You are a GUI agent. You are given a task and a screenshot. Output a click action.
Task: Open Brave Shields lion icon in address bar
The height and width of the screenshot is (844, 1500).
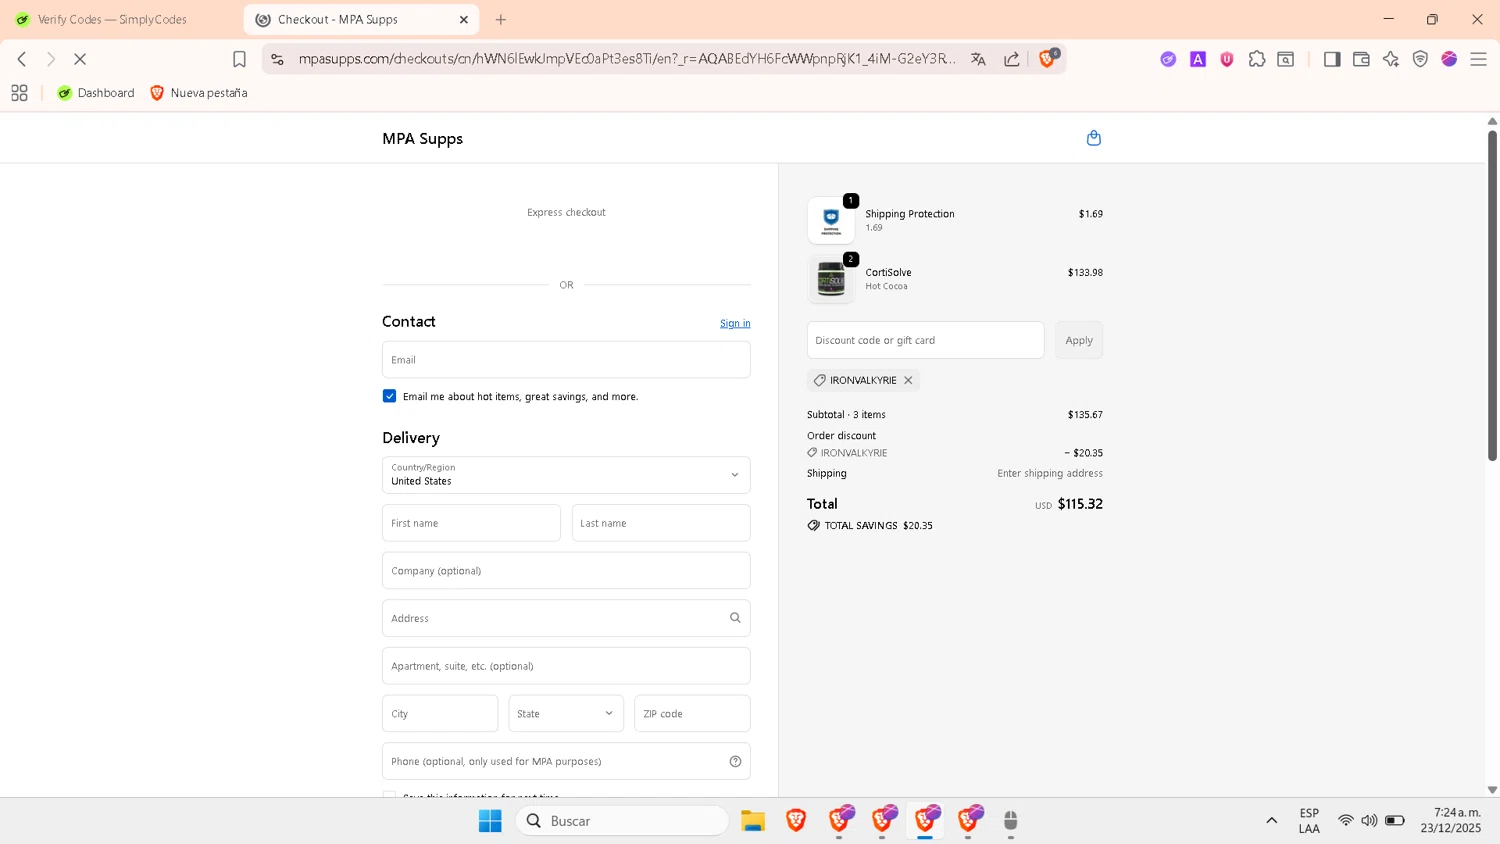tap(1047, 59)
